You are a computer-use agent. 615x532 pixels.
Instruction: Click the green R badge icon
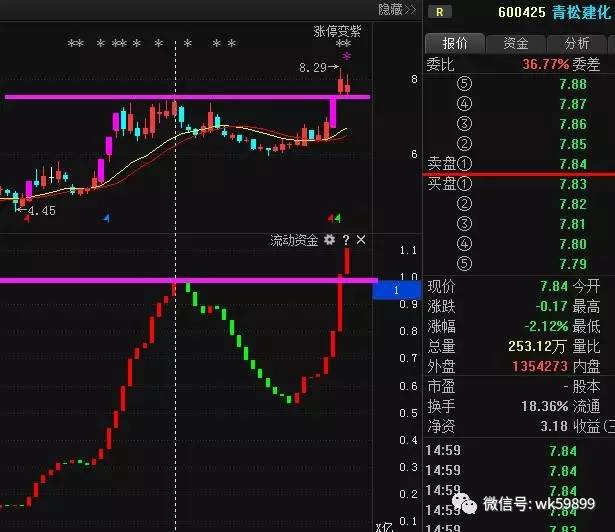[x=440, y=12]
